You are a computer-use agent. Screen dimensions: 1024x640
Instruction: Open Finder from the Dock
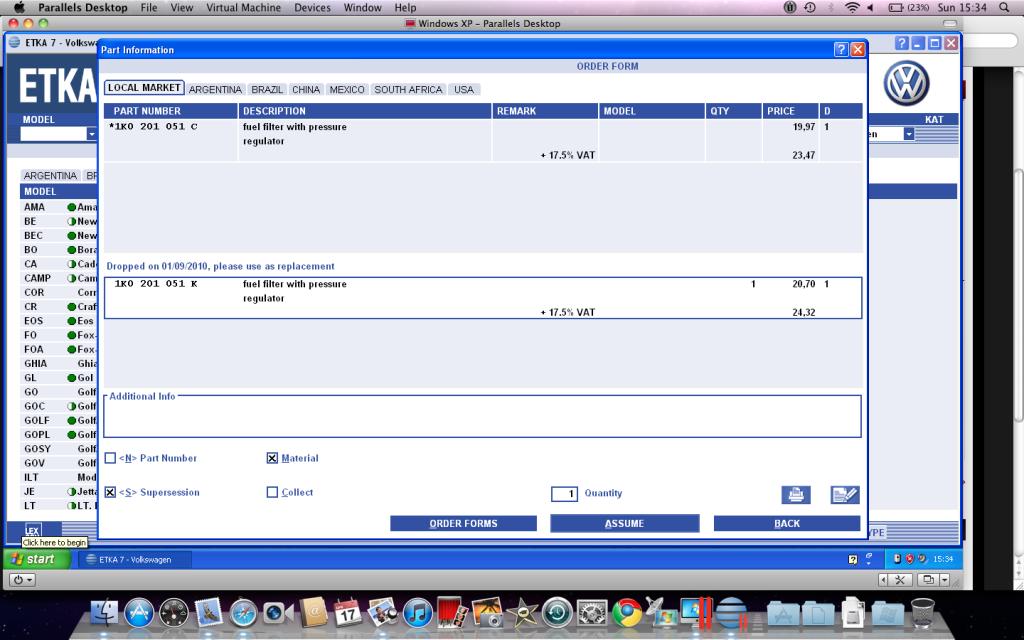pyautogui.click(x=104, y=613)
